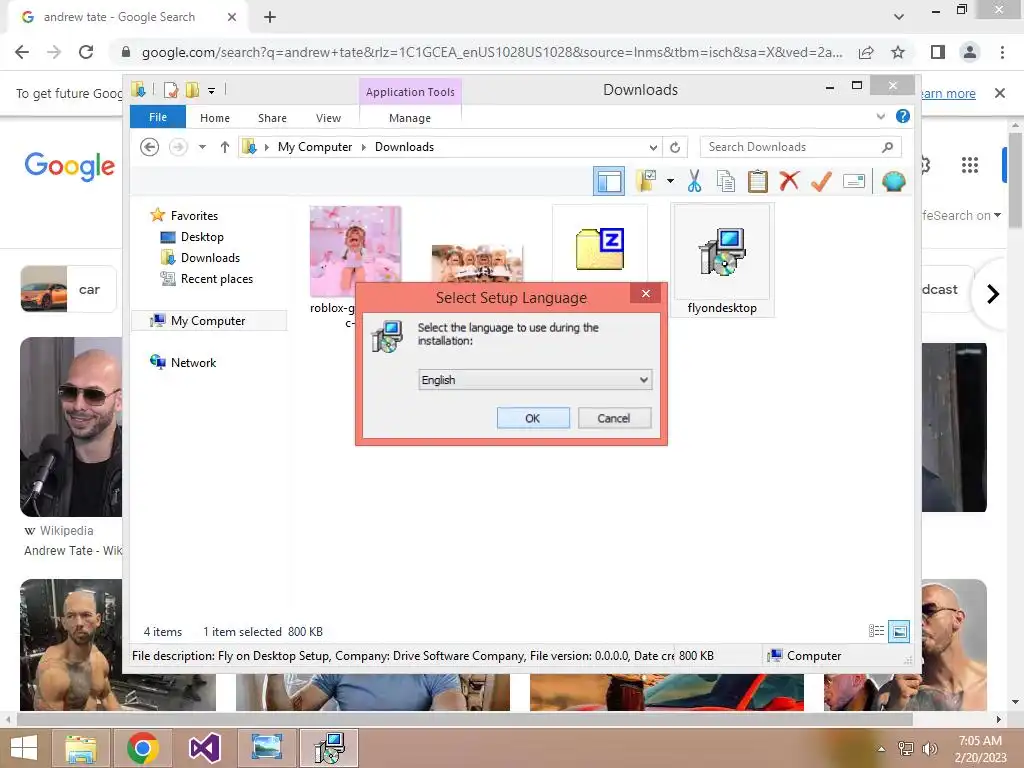This screenshot has width=1024, height=768.
Task: Click the share page icon in Chrome address bar
Action: (x=866, y=52)
